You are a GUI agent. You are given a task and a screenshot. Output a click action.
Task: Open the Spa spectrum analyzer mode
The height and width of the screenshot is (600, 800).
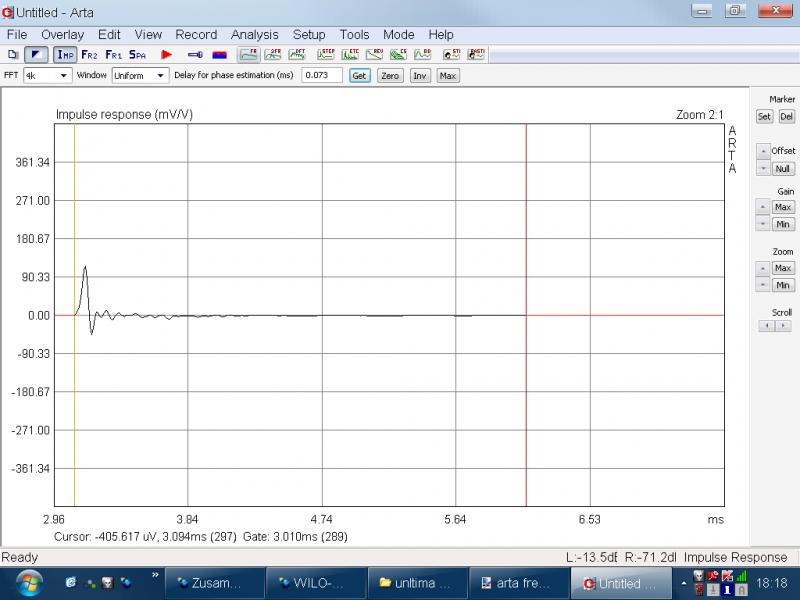138,54
